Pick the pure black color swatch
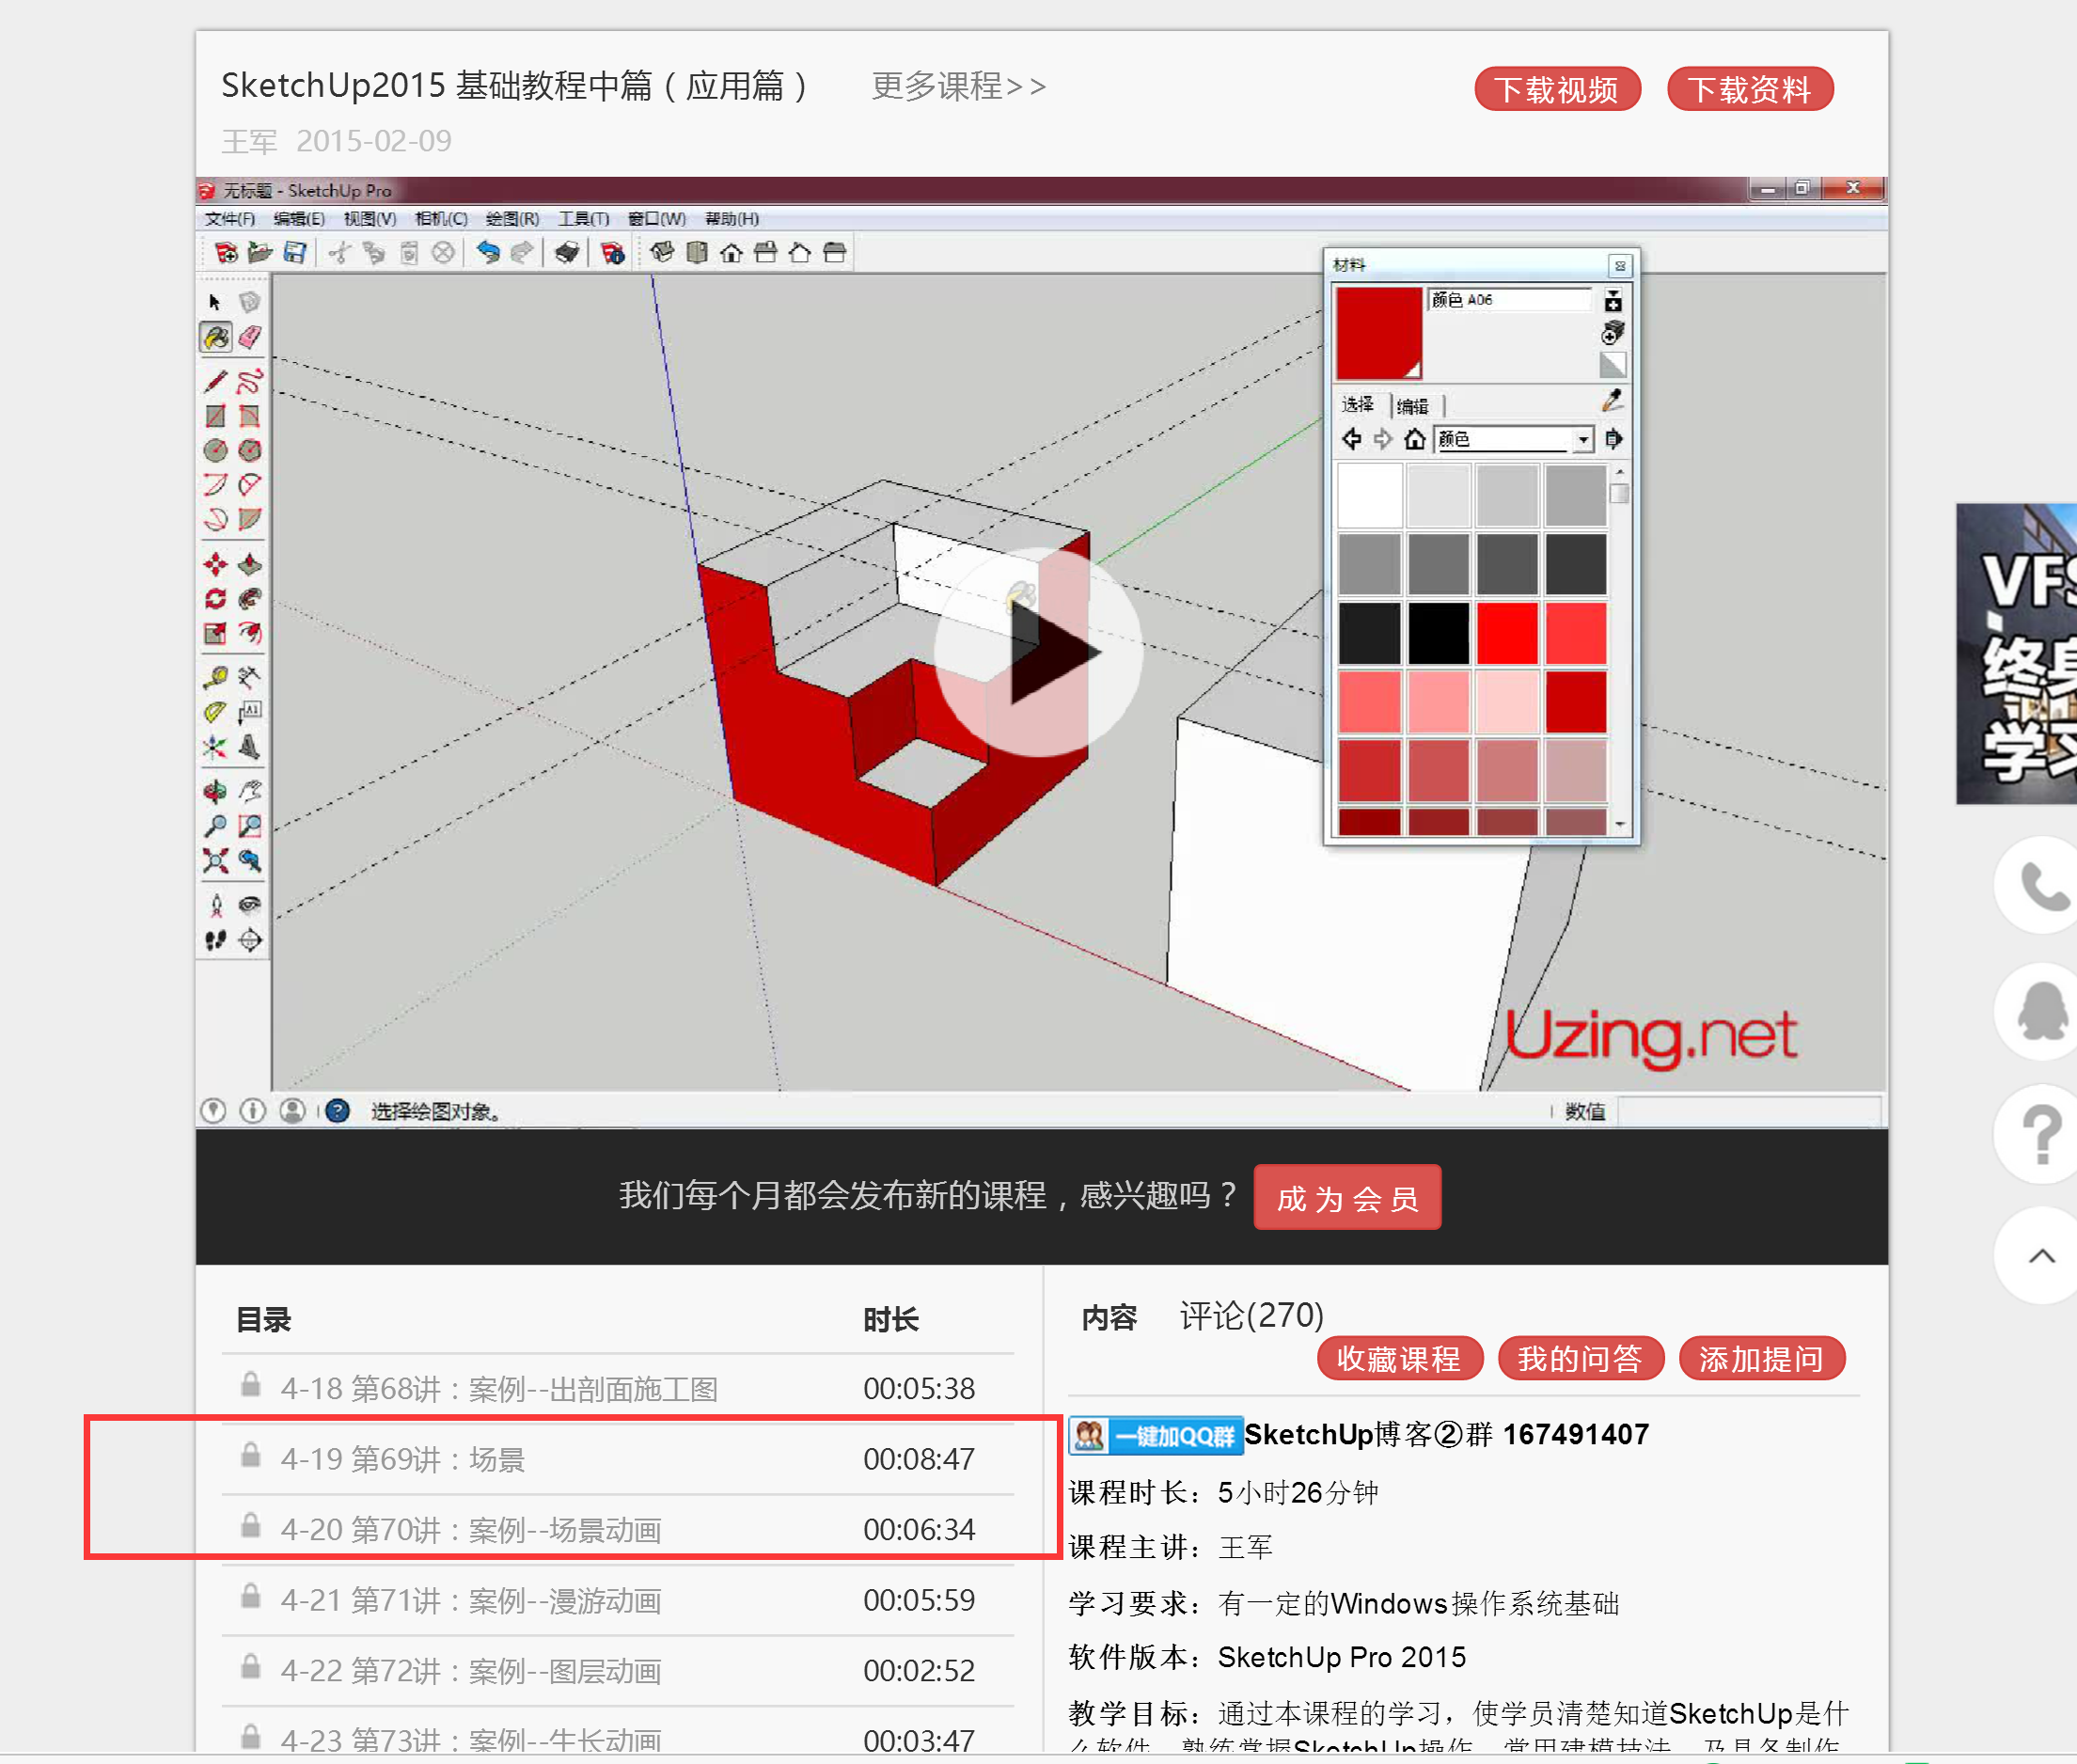 tap(1438, 633)
